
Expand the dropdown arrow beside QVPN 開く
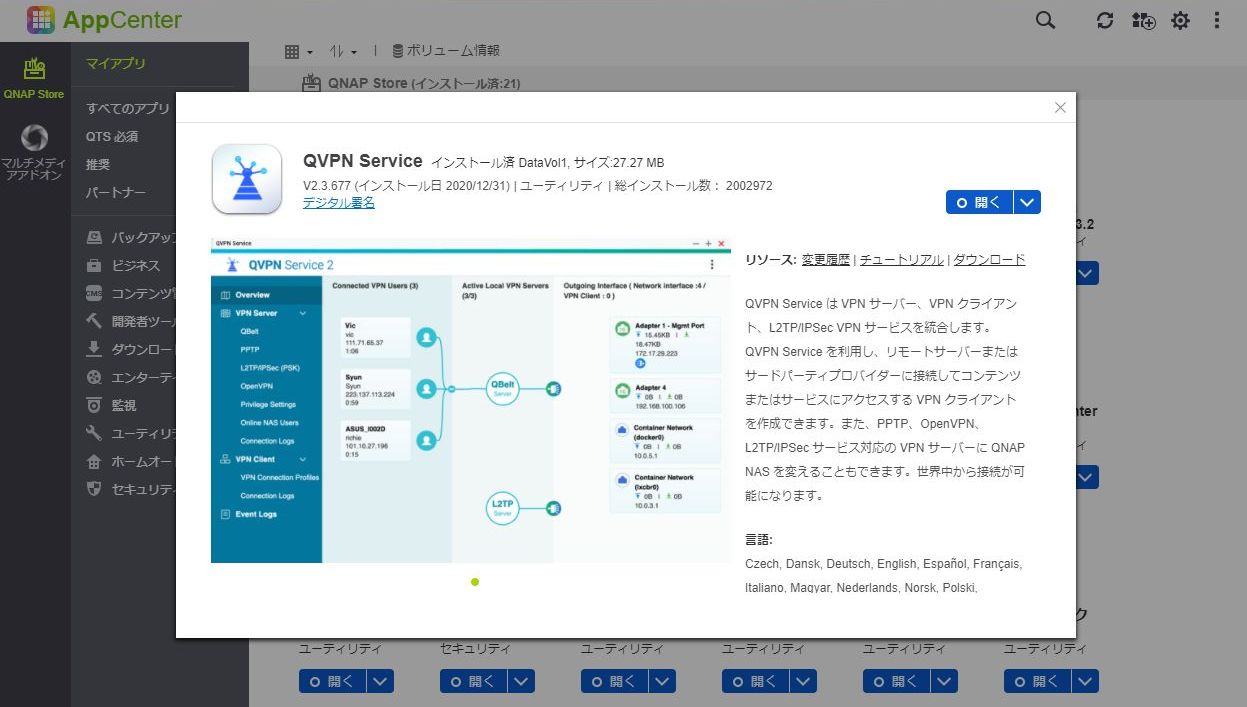click(x=1027, y=202)
